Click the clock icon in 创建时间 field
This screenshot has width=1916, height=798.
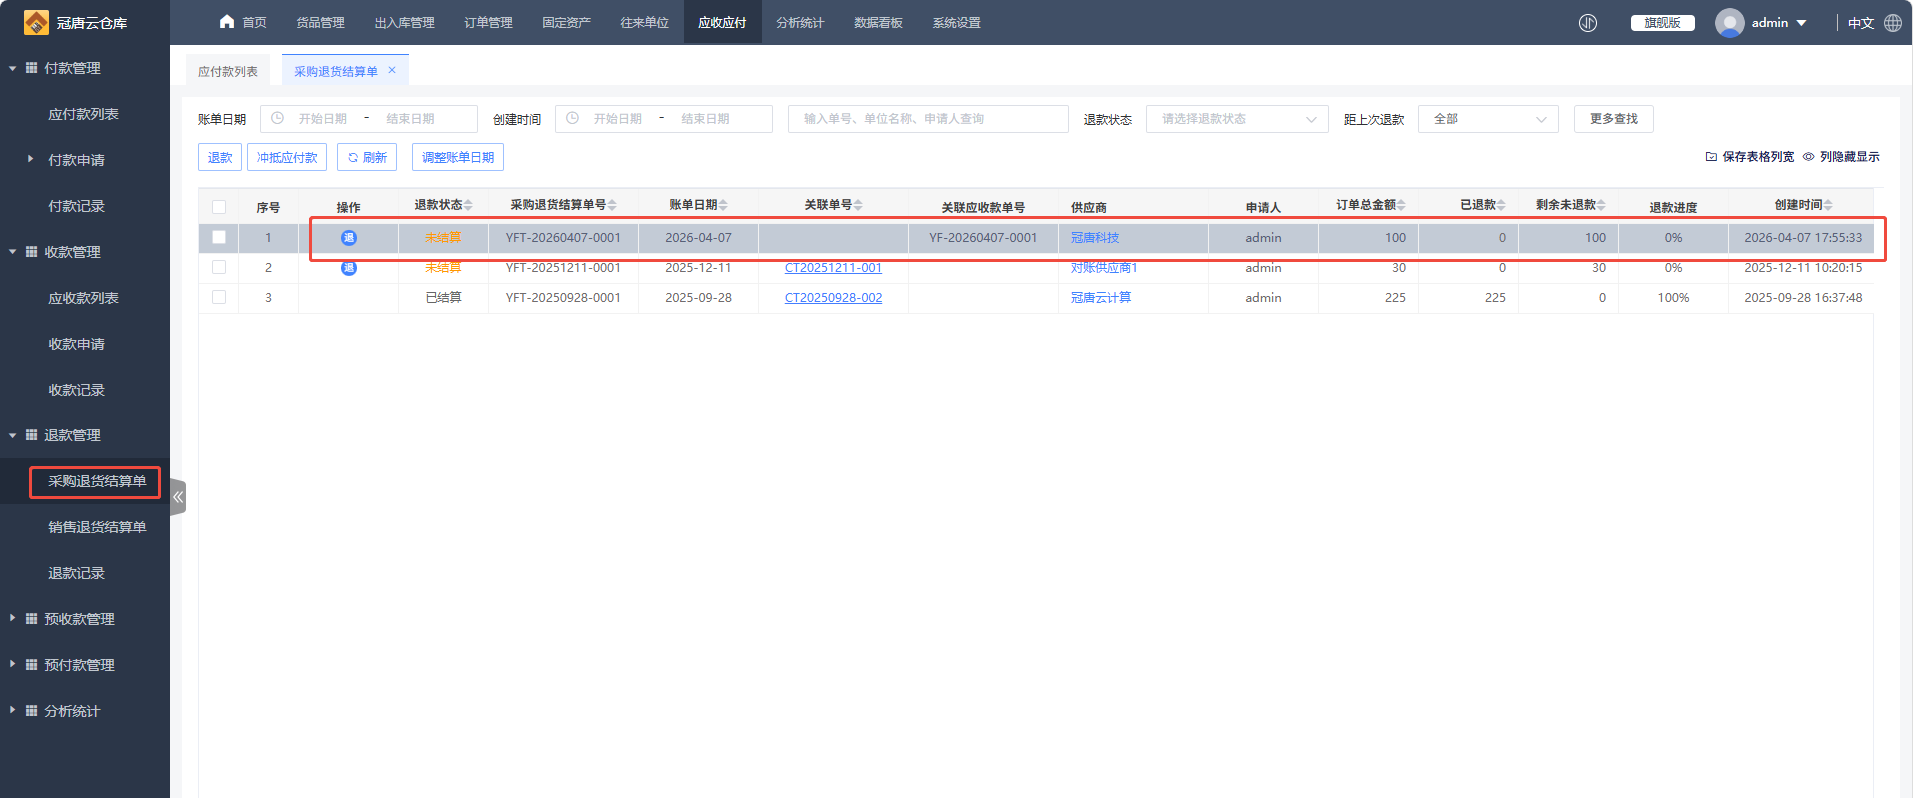(x=572, y=118)
